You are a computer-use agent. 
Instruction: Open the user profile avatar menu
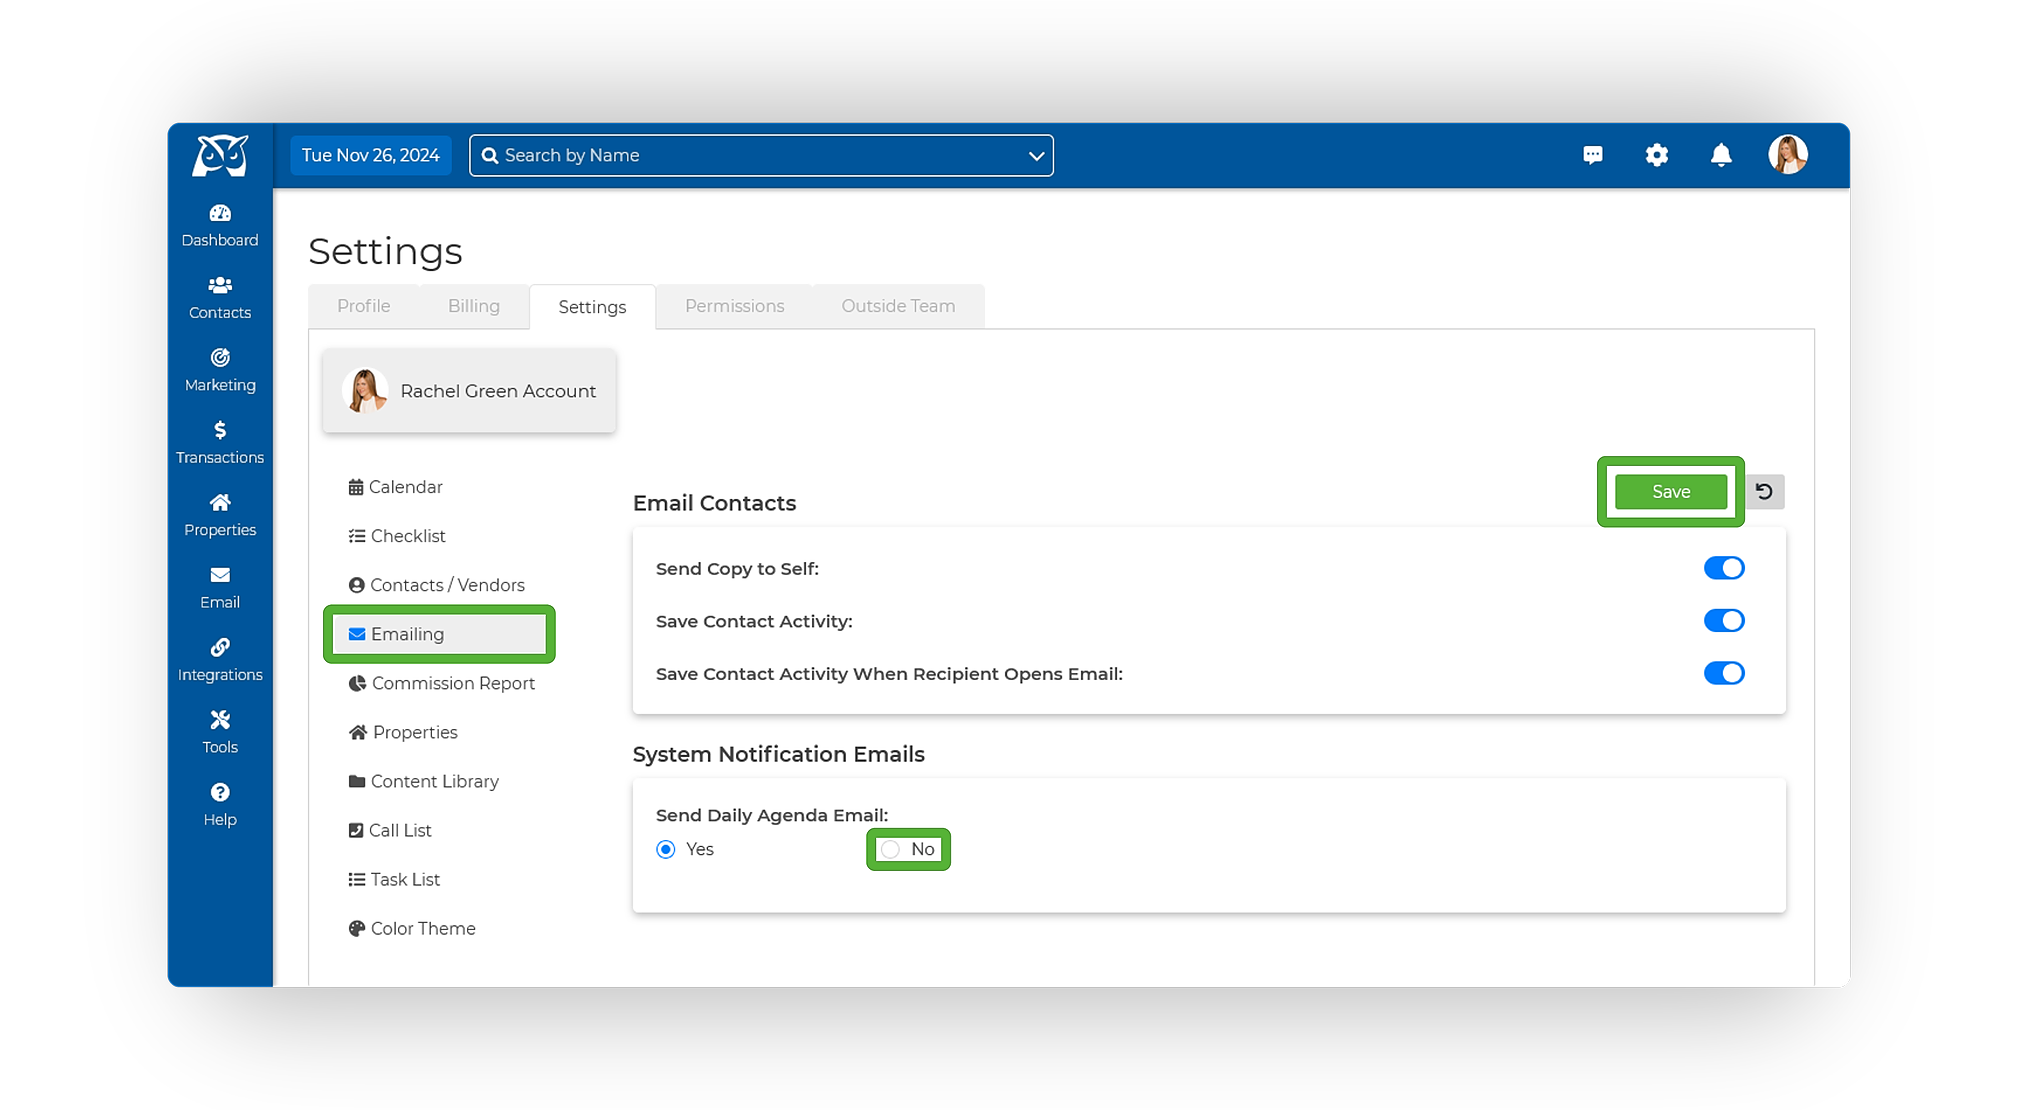tap(1788, 155)
